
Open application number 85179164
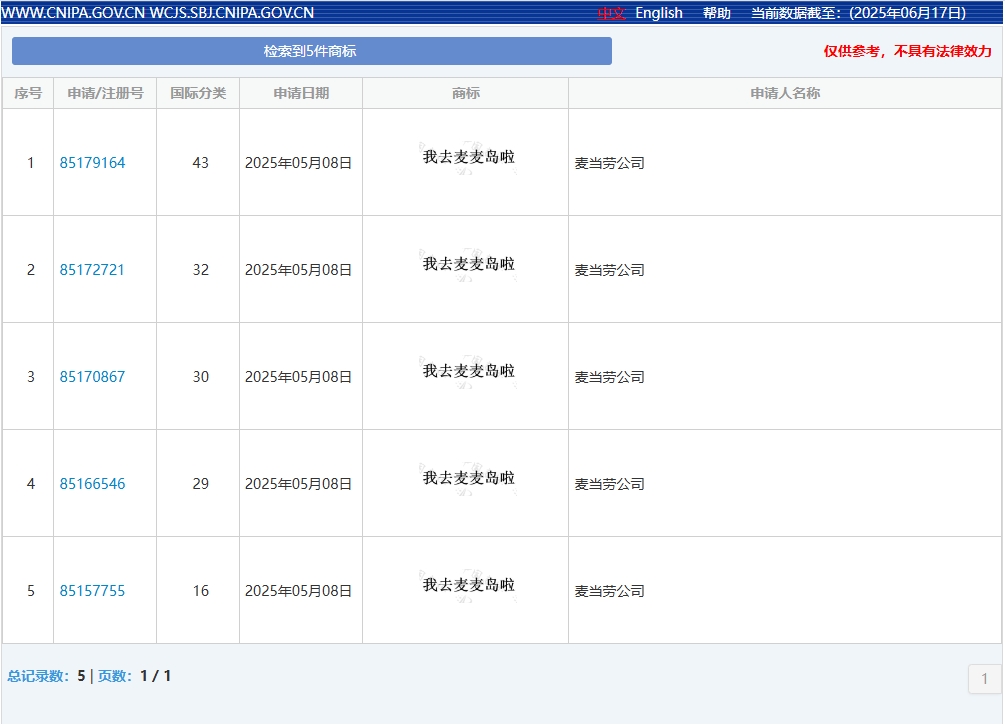point(92,163)
